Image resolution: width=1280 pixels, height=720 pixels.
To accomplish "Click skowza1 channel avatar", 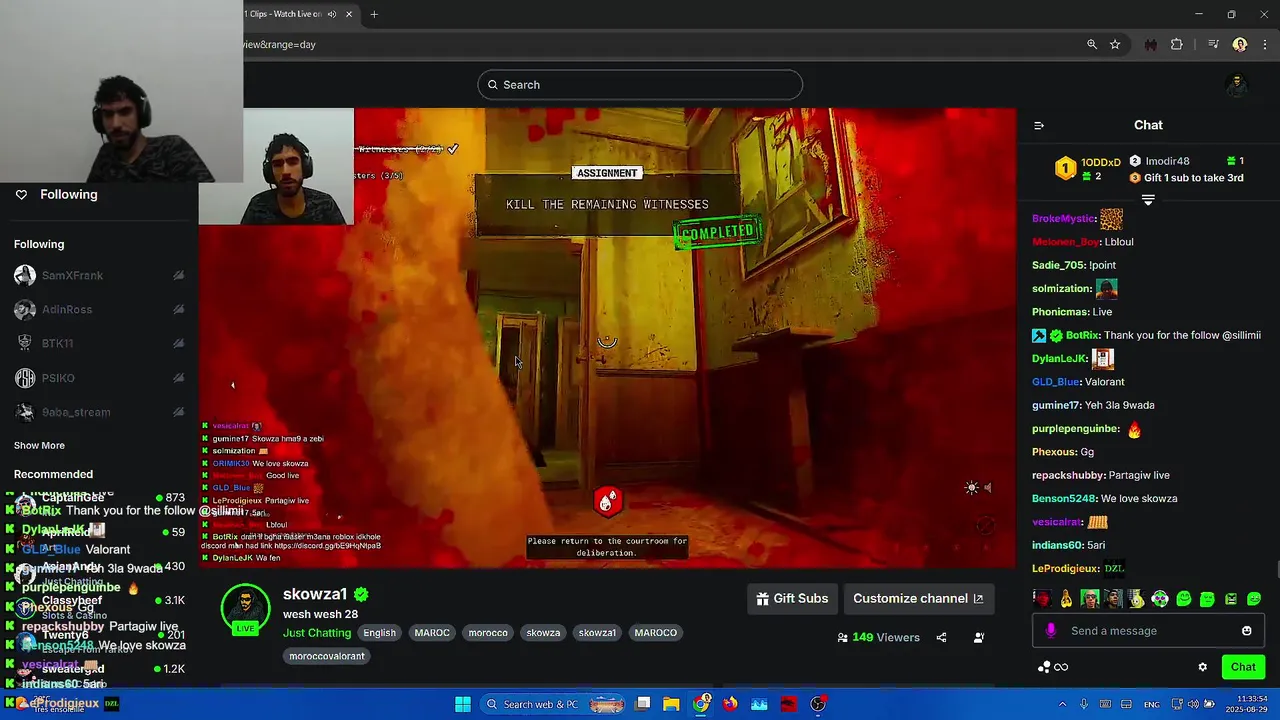I will 245,607.
